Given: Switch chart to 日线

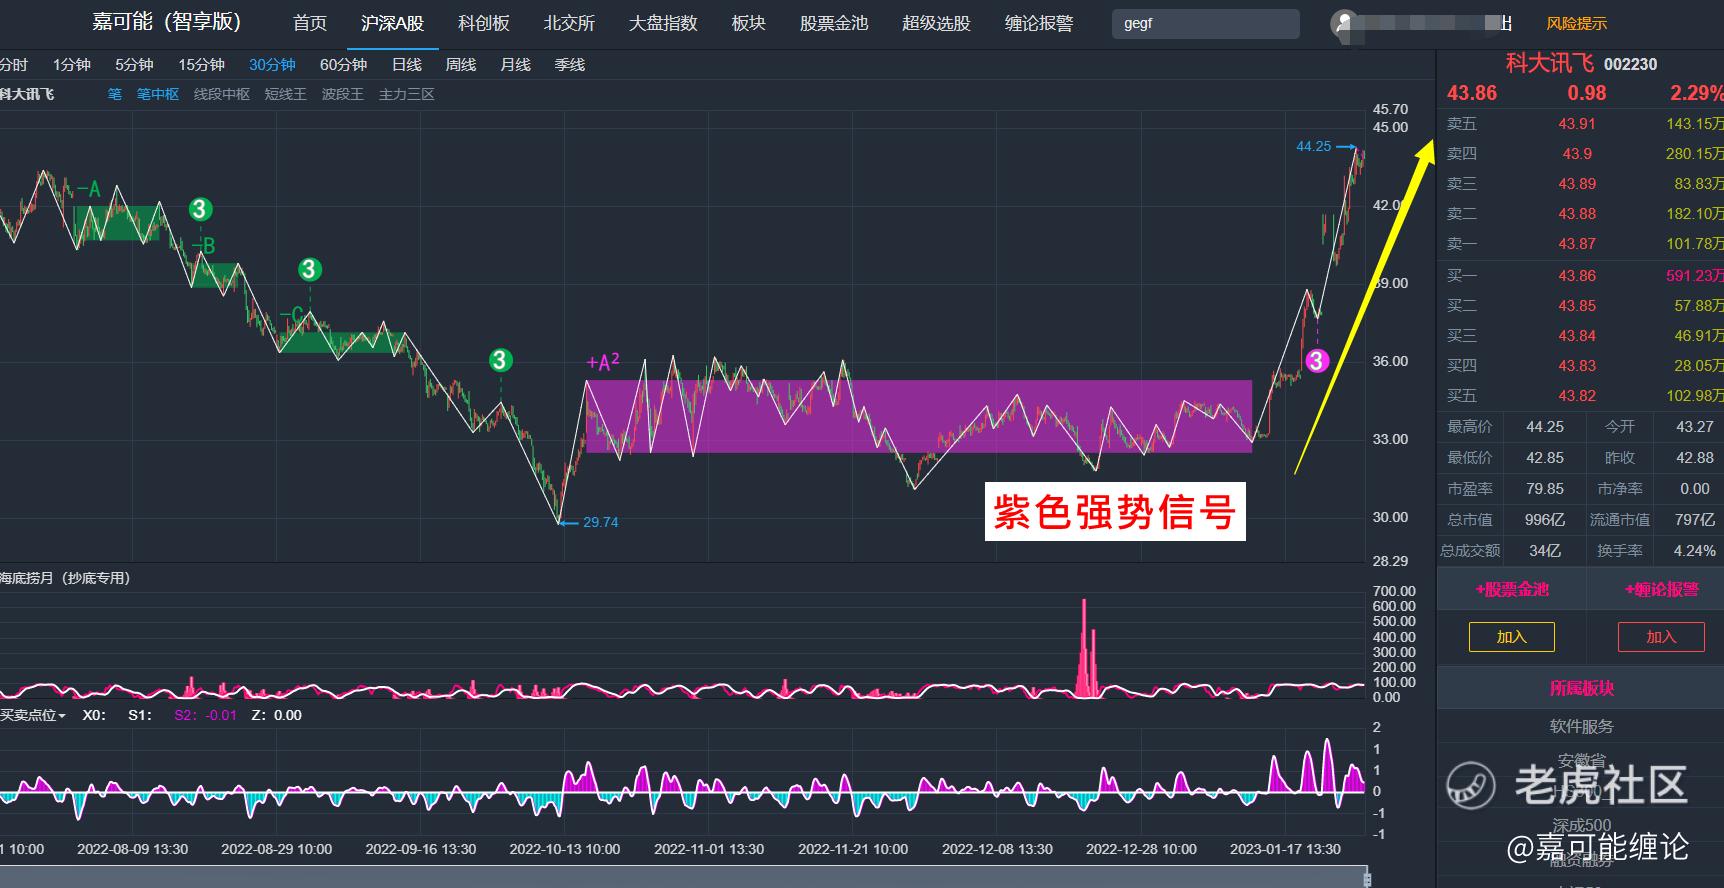Looking at the screenshot, I should pos(407,65).
